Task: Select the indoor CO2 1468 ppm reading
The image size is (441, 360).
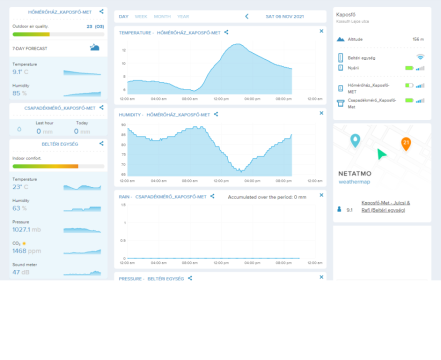Action: pos(27,251)
